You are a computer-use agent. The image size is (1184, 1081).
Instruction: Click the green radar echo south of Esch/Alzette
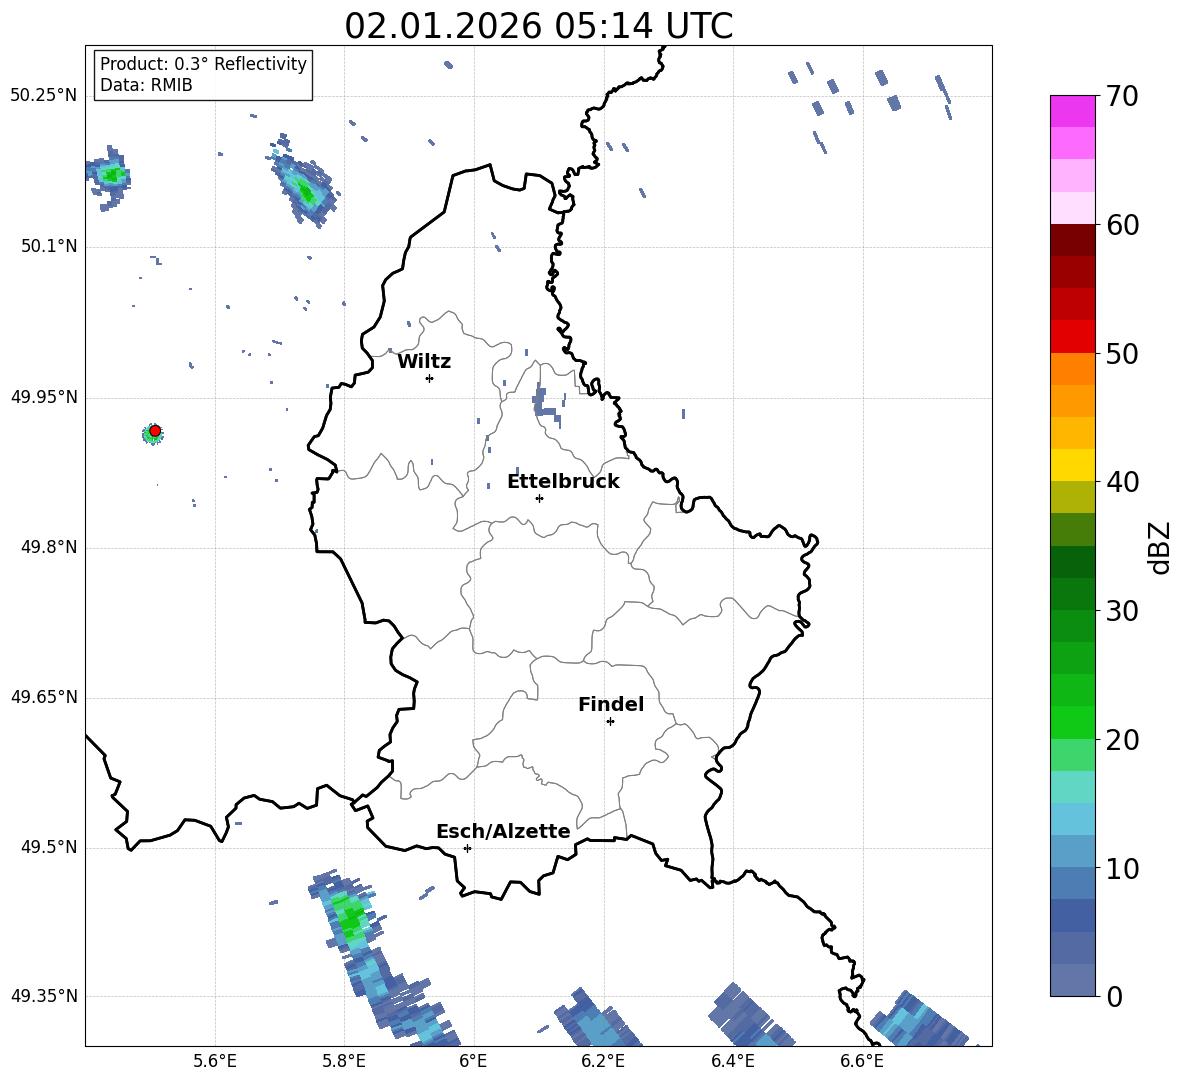click(350, 917)
